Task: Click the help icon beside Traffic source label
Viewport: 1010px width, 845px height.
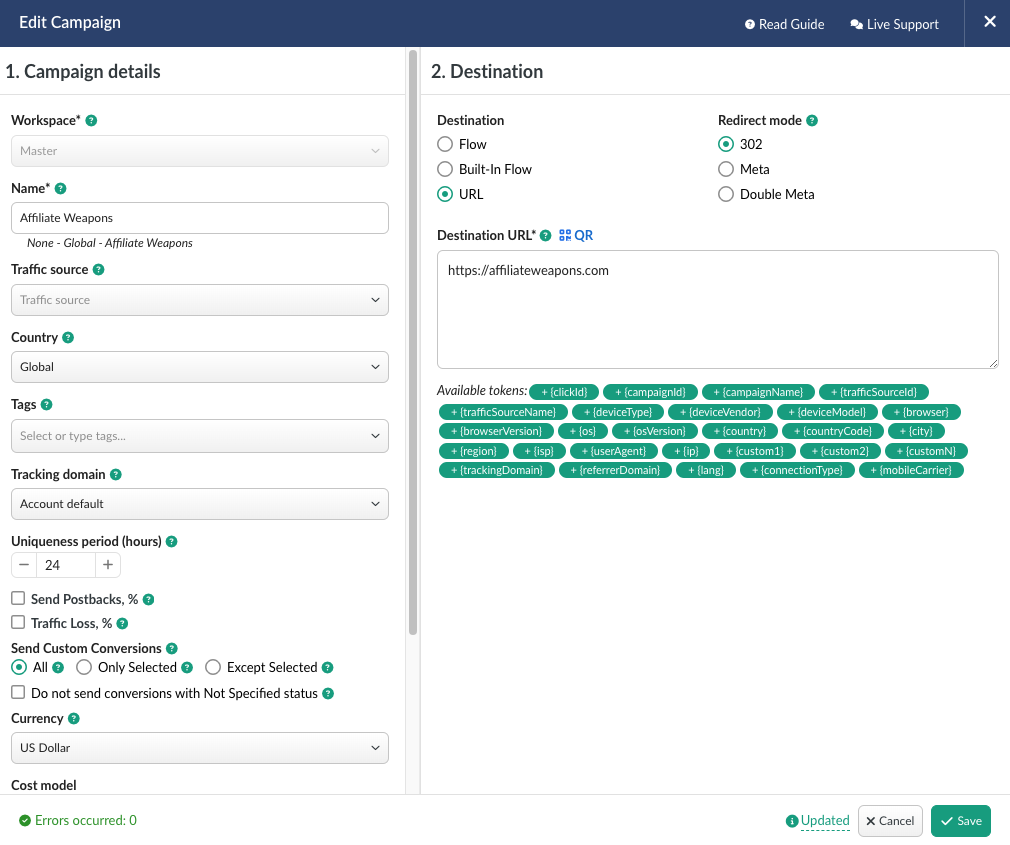Action: 98,270
